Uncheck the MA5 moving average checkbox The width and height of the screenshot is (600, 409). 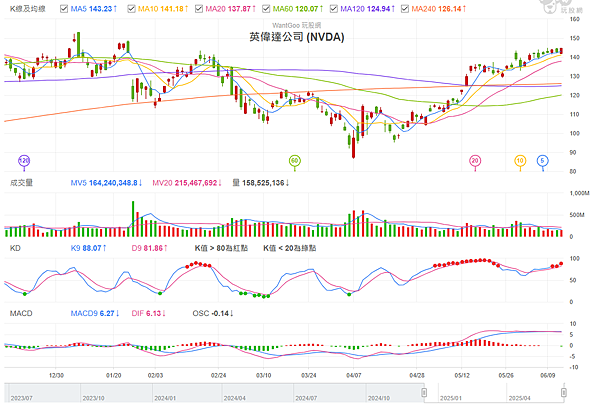[64, 8]
